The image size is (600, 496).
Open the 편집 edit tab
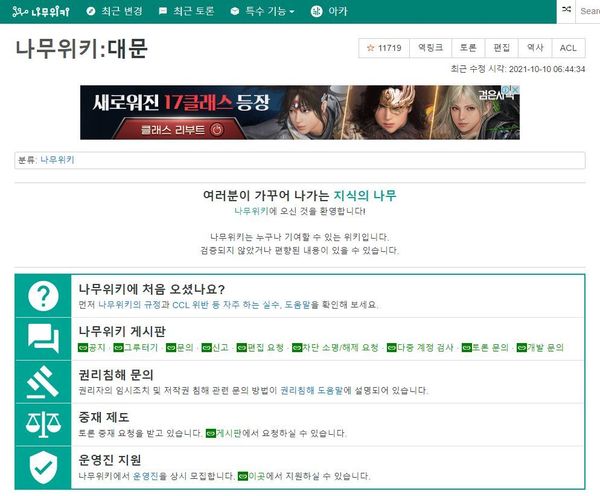pyautogui.click(x=501, y=48)
